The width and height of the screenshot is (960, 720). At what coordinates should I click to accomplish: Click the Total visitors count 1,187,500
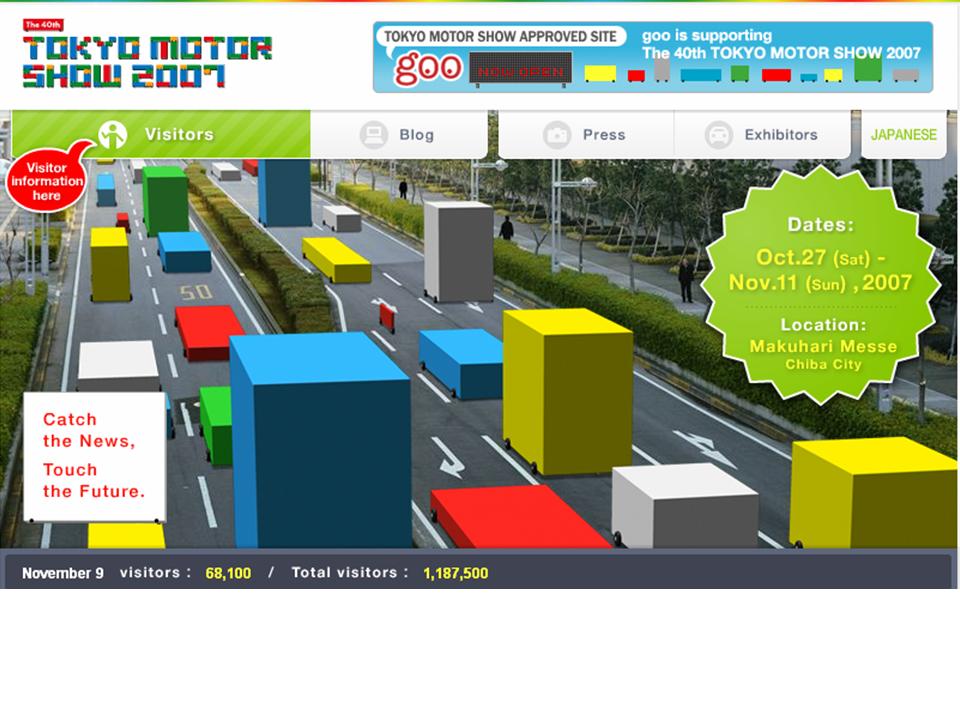tap(455, 574)
